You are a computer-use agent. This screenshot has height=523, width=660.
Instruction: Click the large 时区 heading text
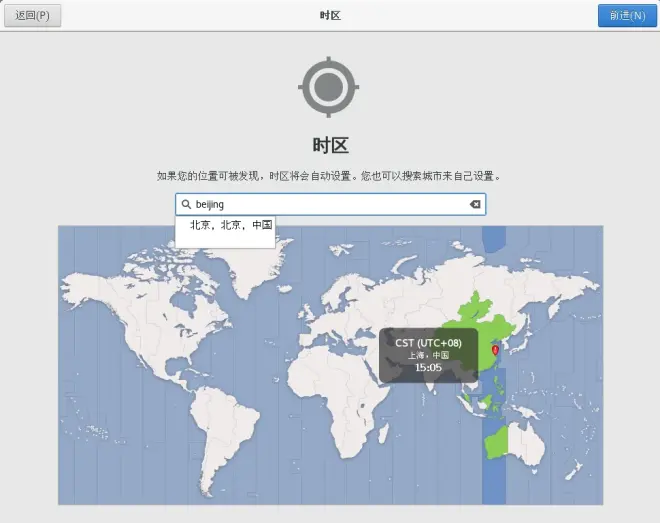tap(330, 145)
